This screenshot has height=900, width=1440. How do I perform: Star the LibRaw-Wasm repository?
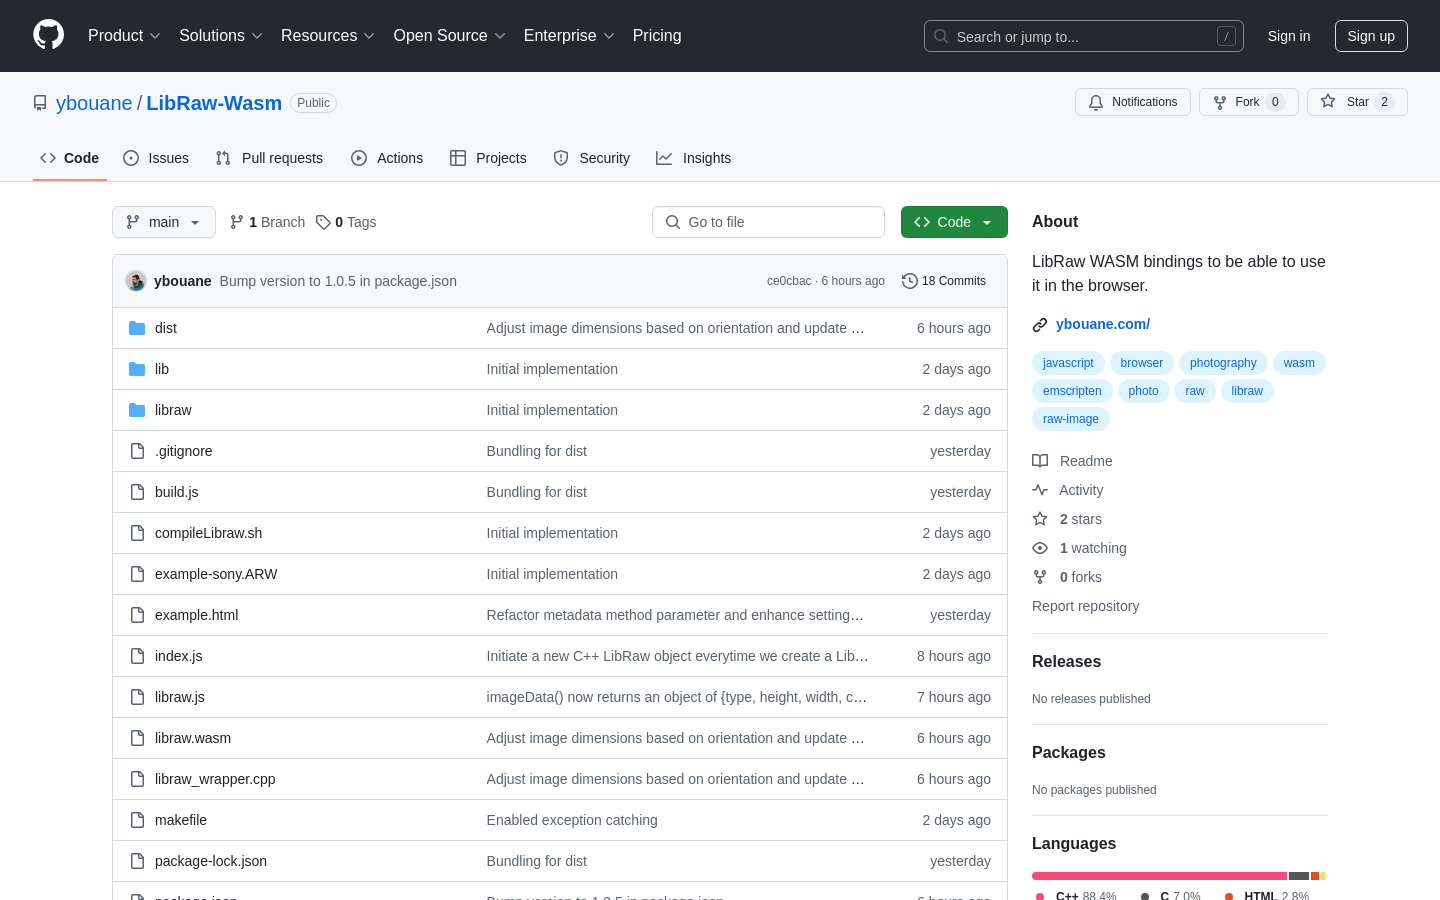[1357, 102]
